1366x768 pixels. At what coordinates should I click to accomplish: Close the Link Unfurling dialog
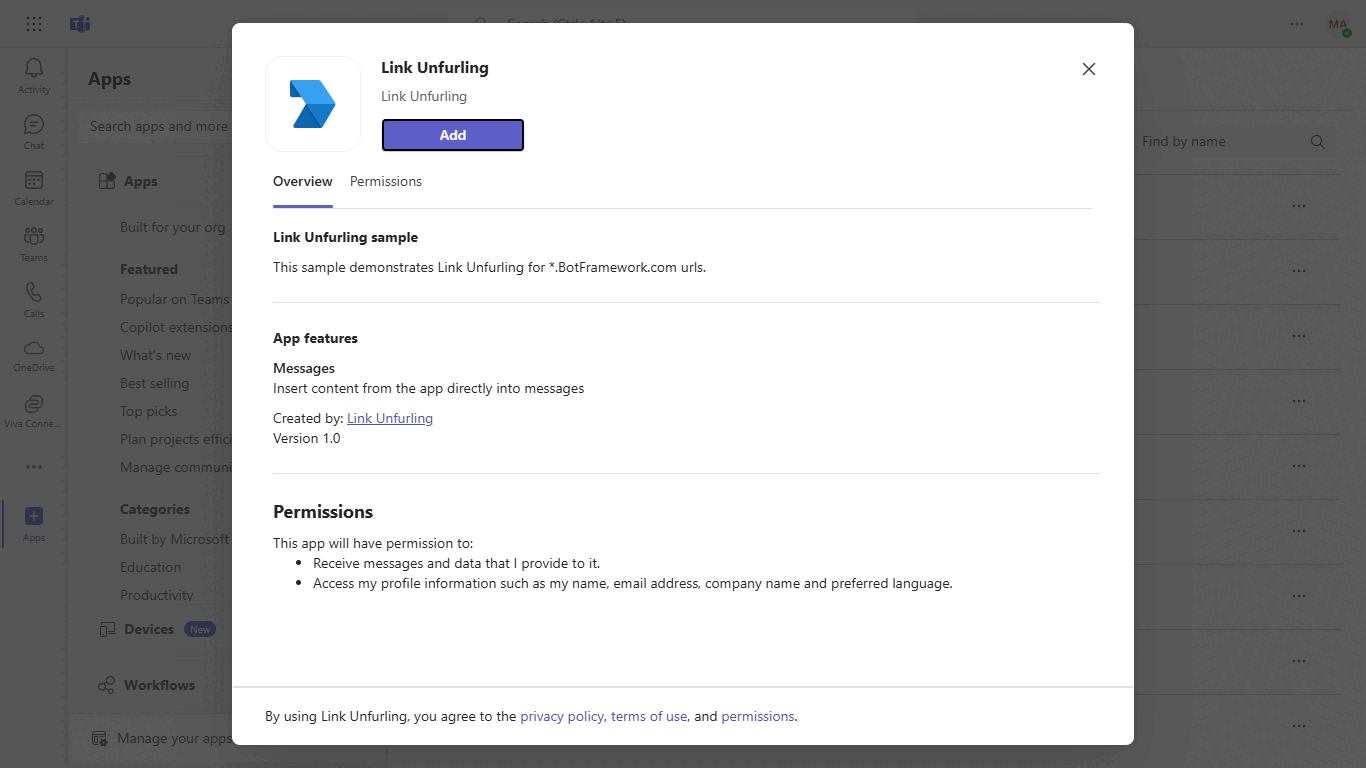(1089, 69)
